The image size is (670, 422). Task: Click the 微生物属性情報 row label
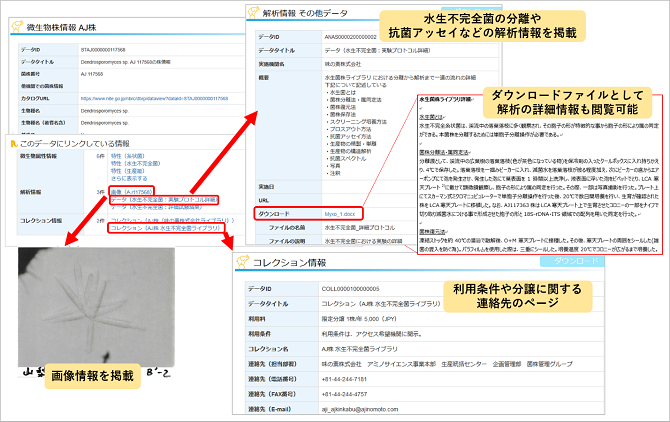[x=38, y=156]
